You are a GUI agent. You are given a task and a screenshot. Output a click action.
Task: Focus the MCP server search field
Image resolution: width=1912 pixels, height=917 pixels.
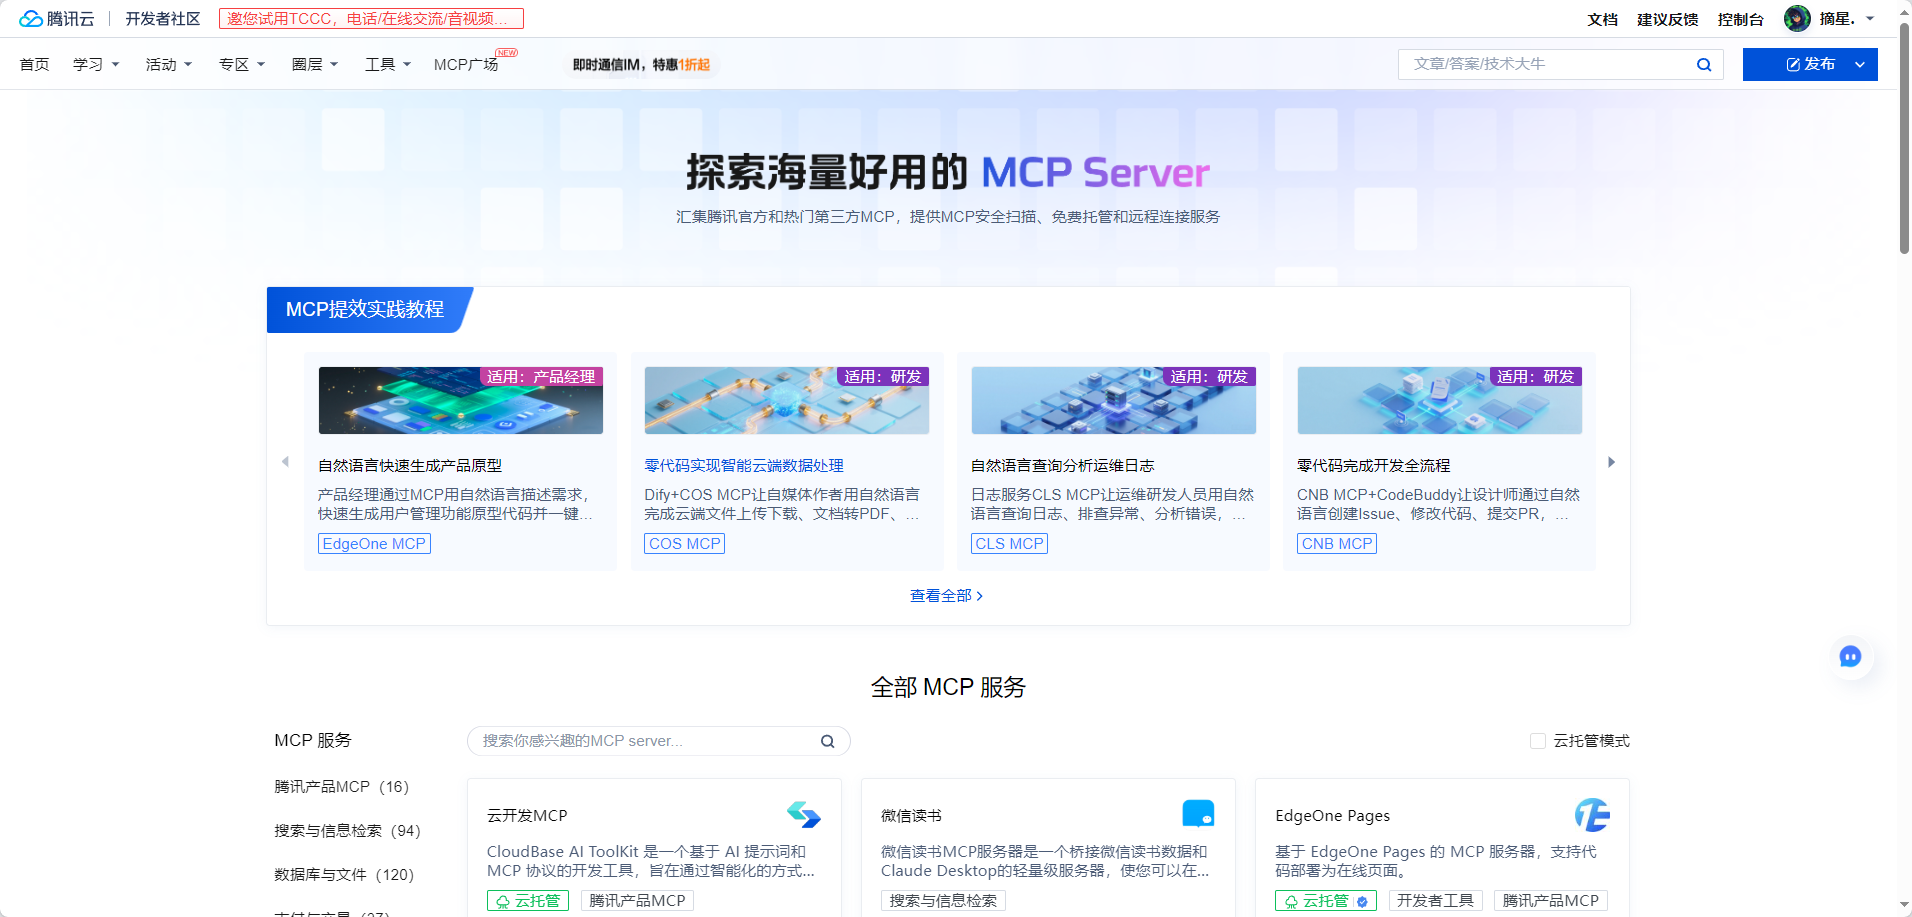pos(645,741)
